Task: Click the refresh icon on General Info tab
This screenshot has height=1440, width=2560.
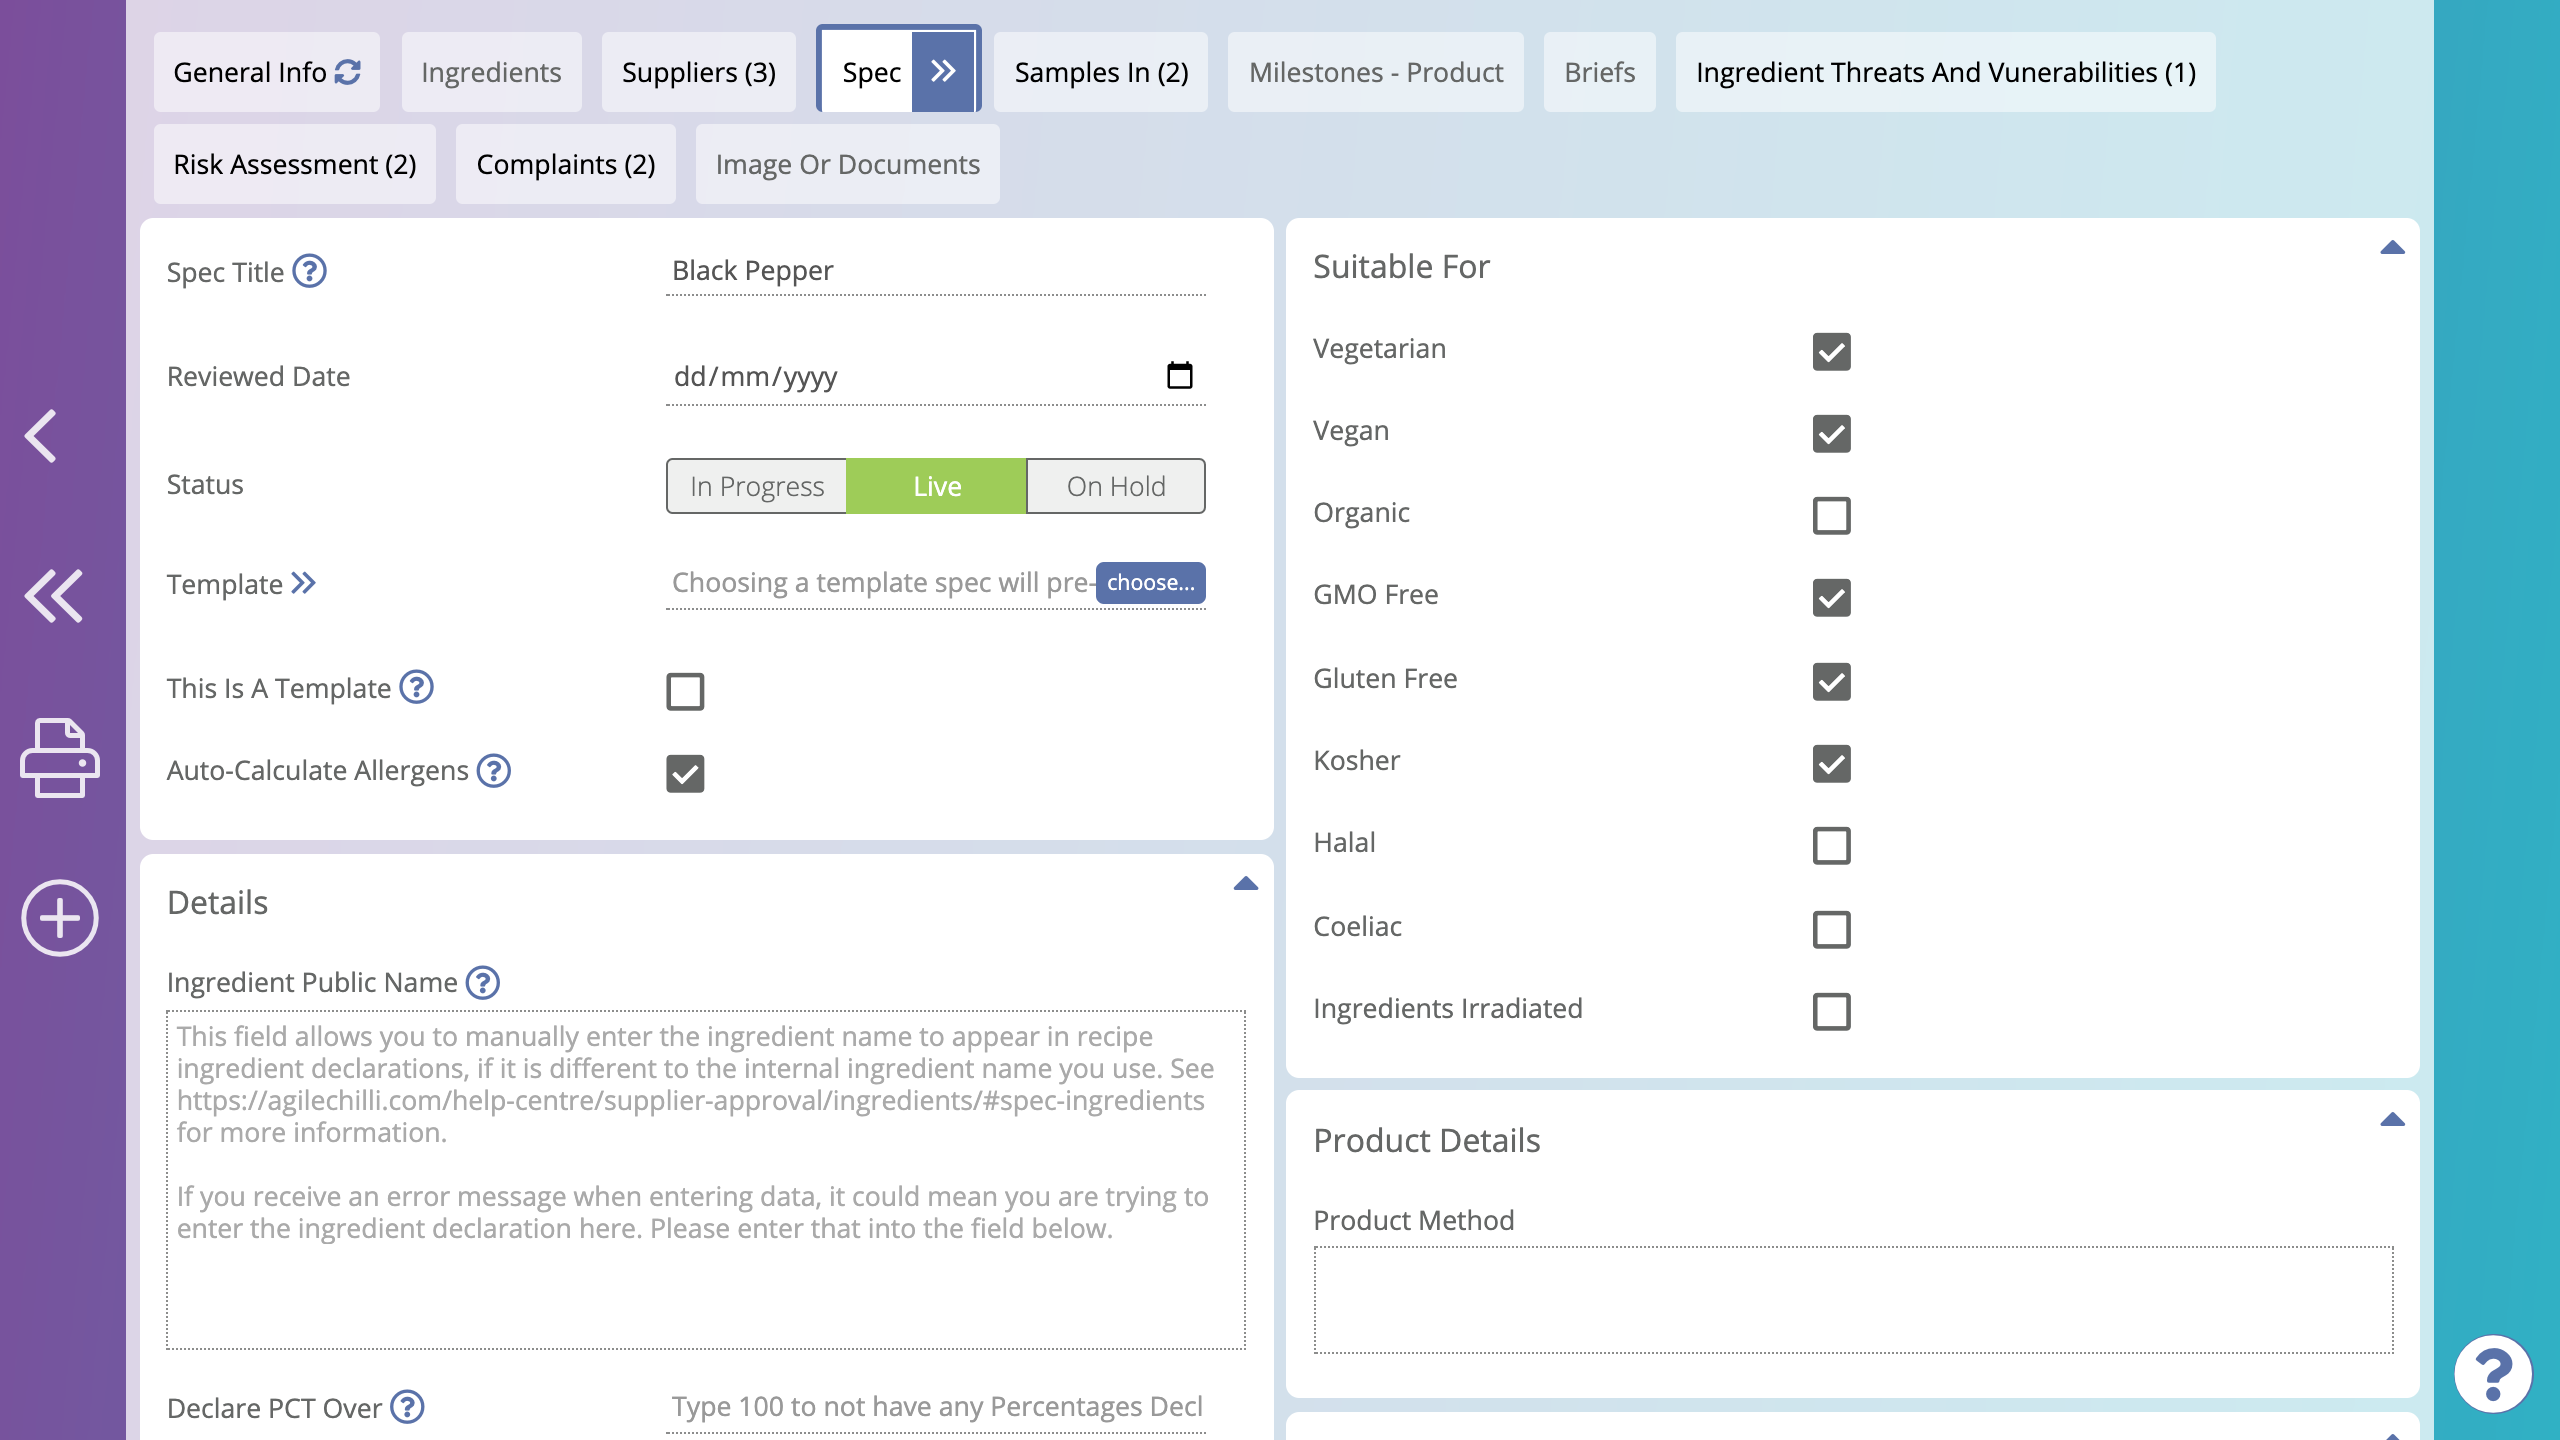Action: (x=345, y=72)
